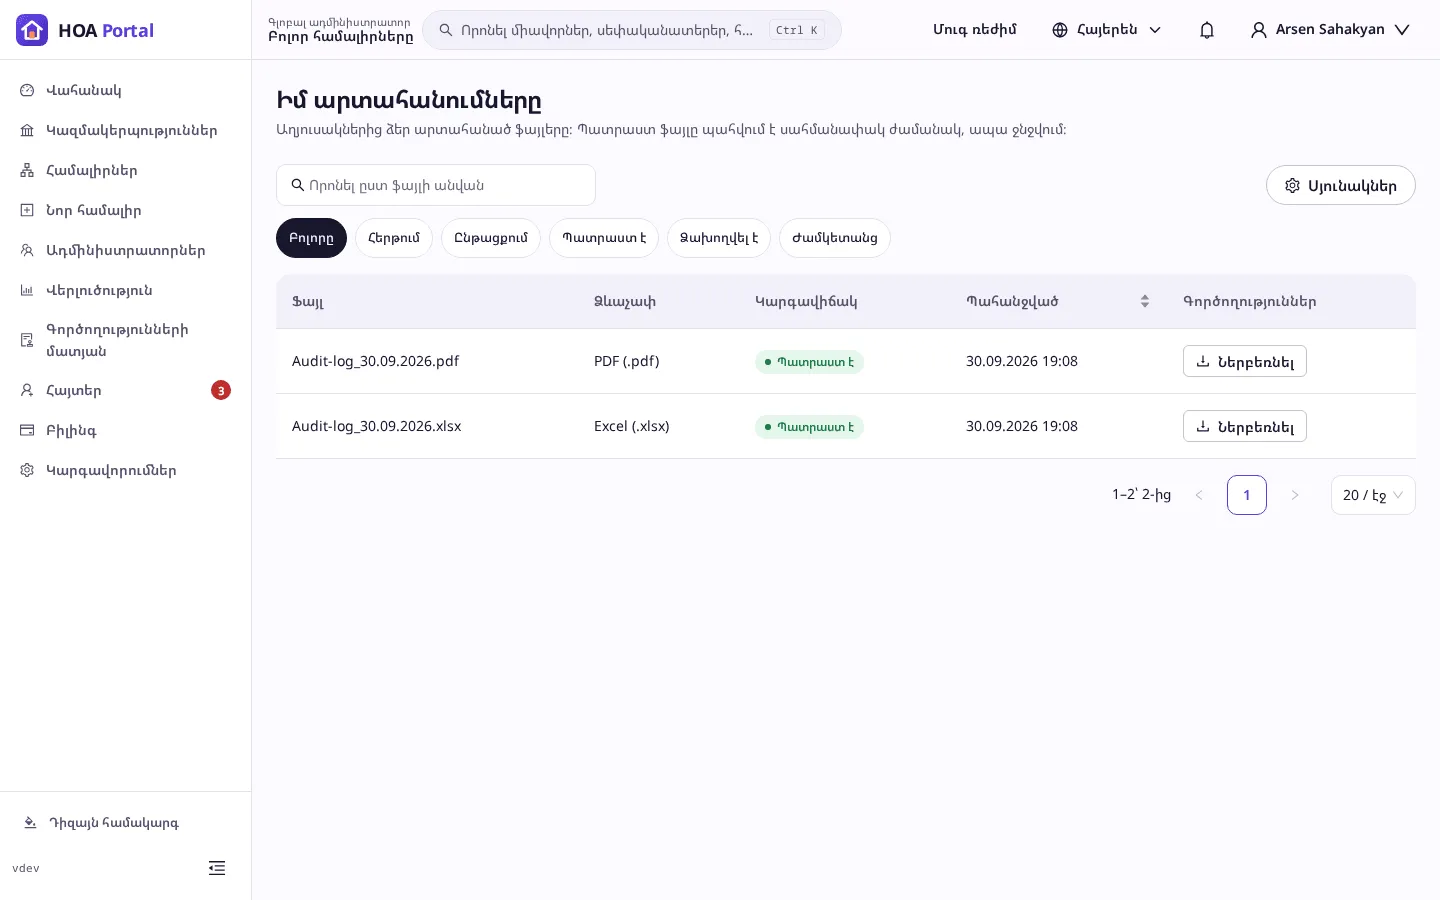Click the Բիլինգ card icon
The height and width of the screenshot is (900, 1440).
click(x=27, y=430)
